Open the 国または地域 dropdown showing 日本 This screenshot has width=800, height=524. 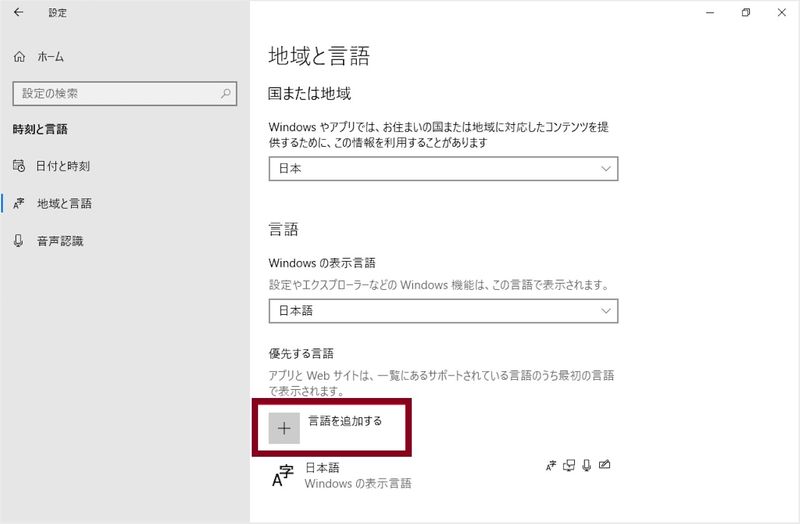click(443, 169)
